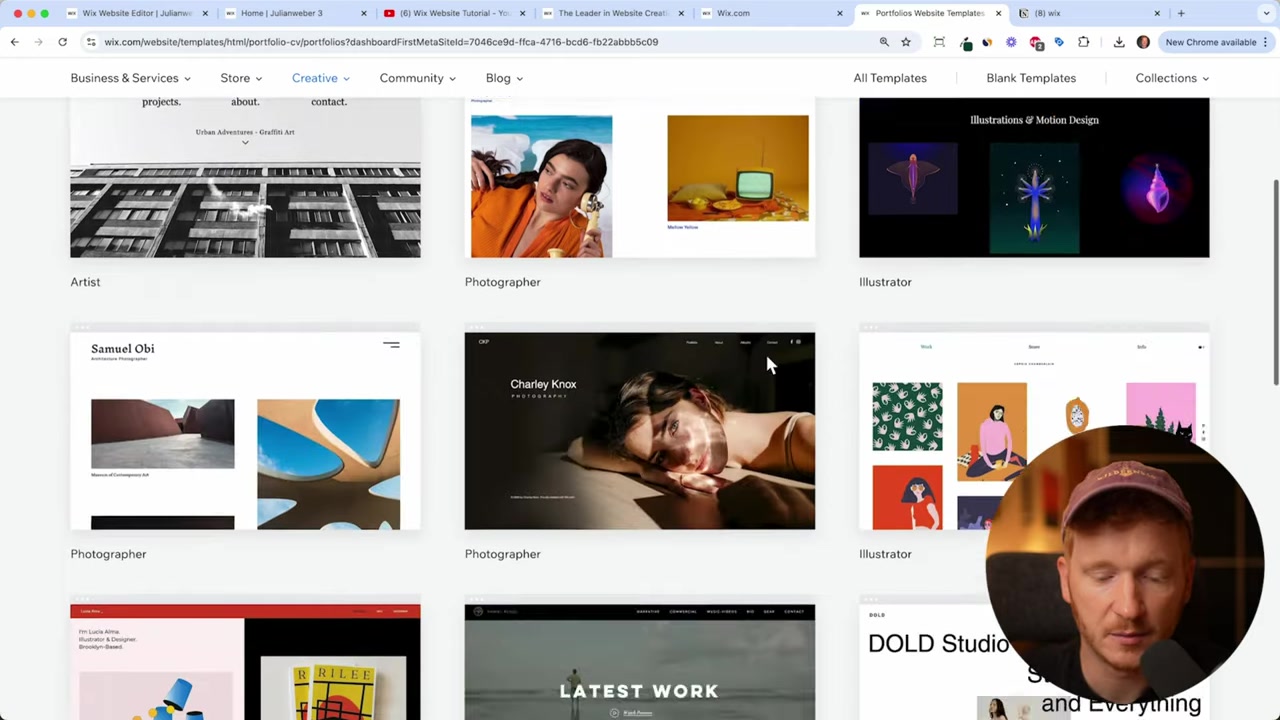This screenshot has width=1280, height=720.
Task: Click the screenshot capture extension icon
Action: tap(939, 42)
